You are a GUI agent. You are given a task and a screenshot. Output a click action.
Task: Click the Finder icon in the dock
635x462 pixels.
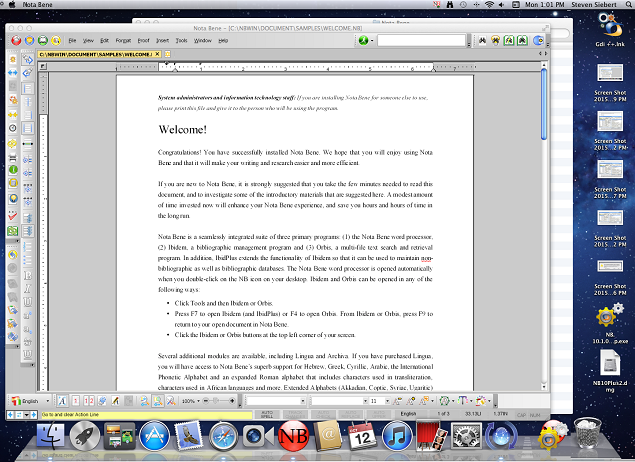[x=50, y=436]
